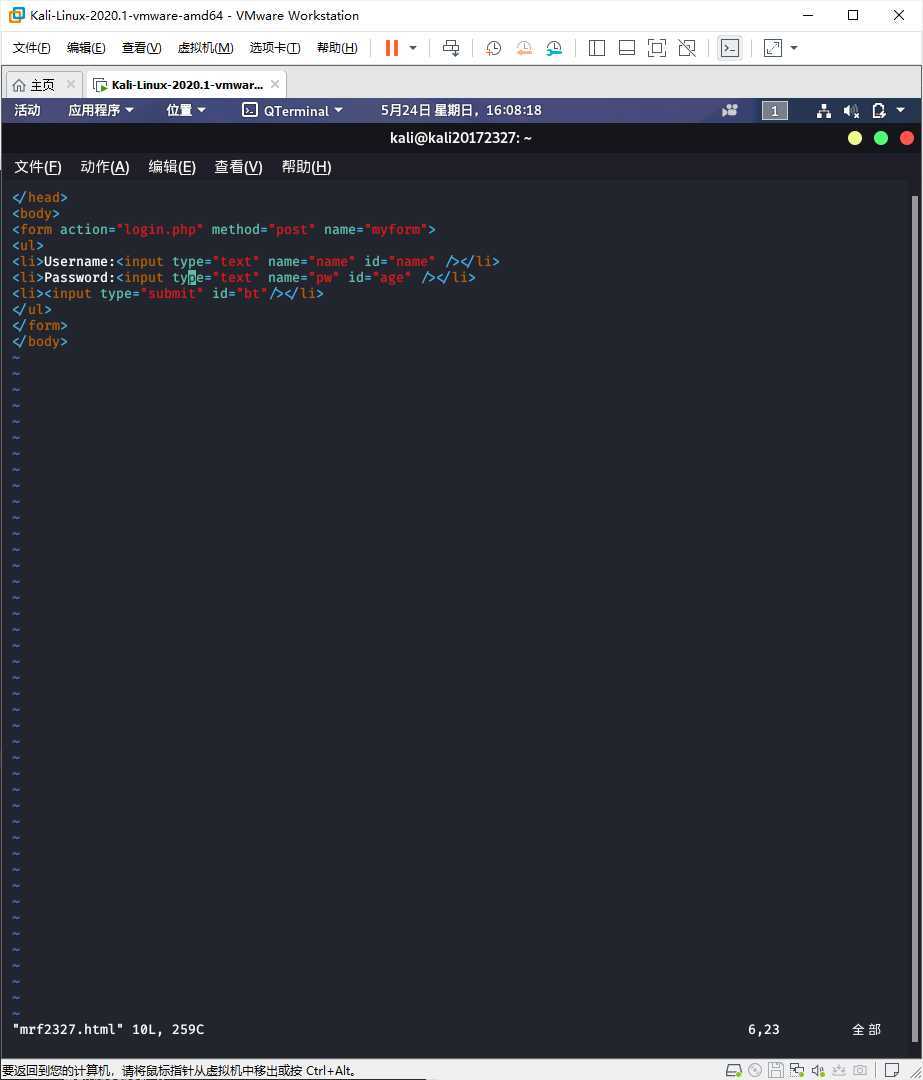The image size is (923, 1080).
Task: Expand the stretch guest dropdown arrow
Action: pos(794,48)
